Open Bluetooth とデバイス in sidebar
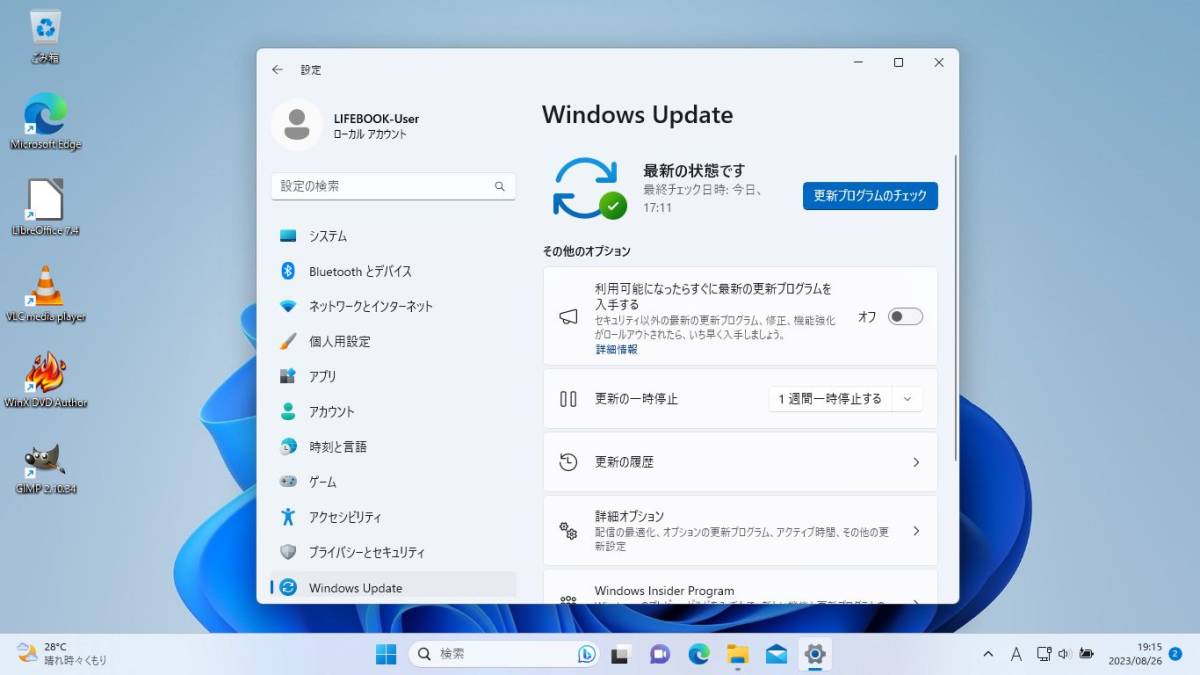 [x=393, y=271]
